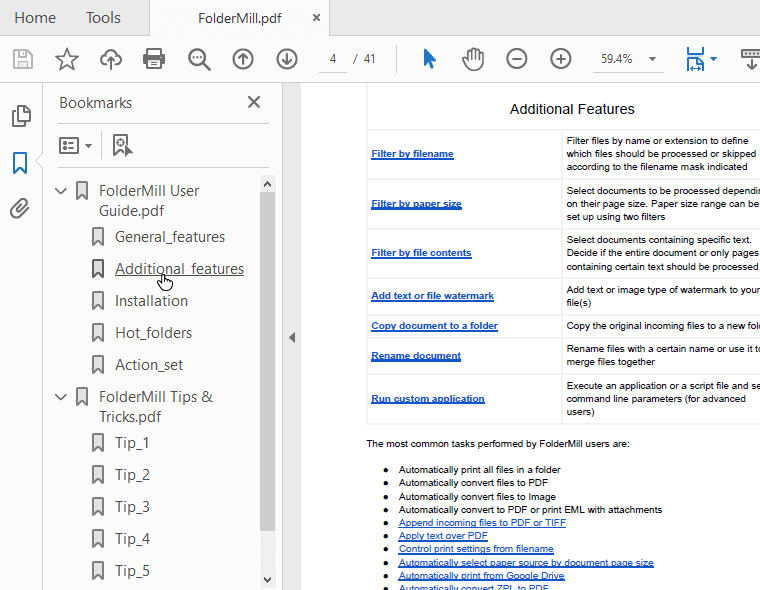Open the Filter by paper size link

tap(416, 204)
